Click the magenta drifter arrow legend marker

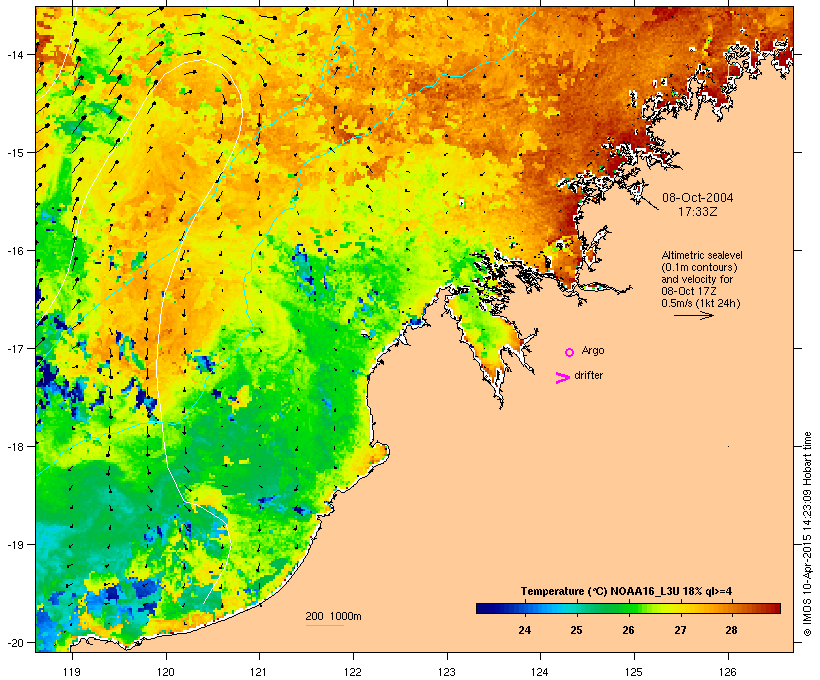(x=563, y=378)
